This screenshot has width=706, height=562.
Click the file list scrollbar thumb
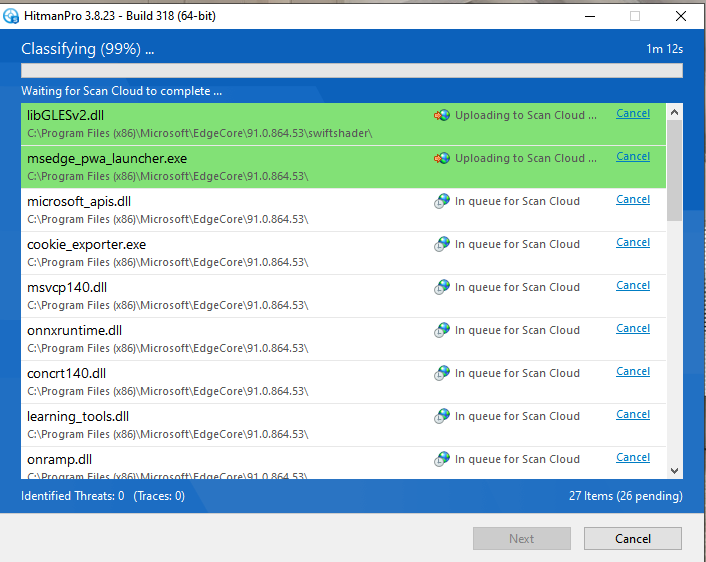coord(674,170)
